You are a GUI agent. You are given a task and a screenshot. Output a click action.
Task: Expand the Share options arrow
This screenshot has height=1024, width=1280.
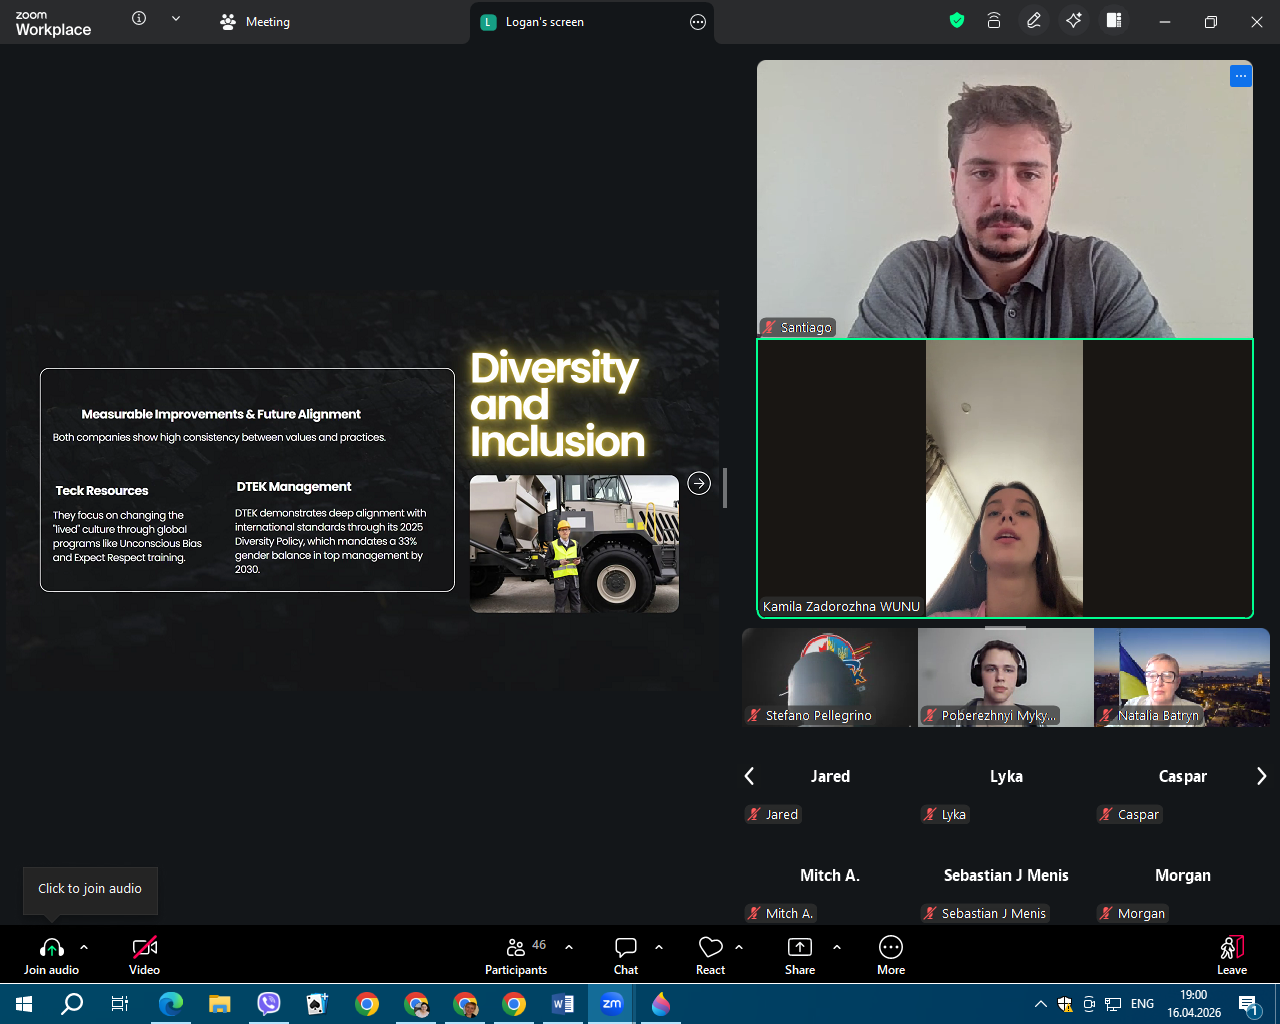click(x=837, y=947)
